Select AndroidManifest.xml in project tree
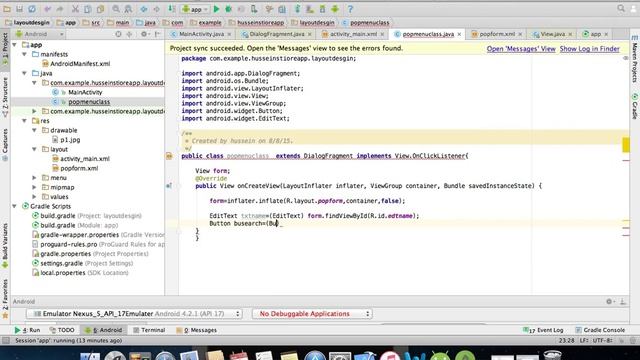Image resolution: width=640 pixels, height=360 pixels. 76,64
